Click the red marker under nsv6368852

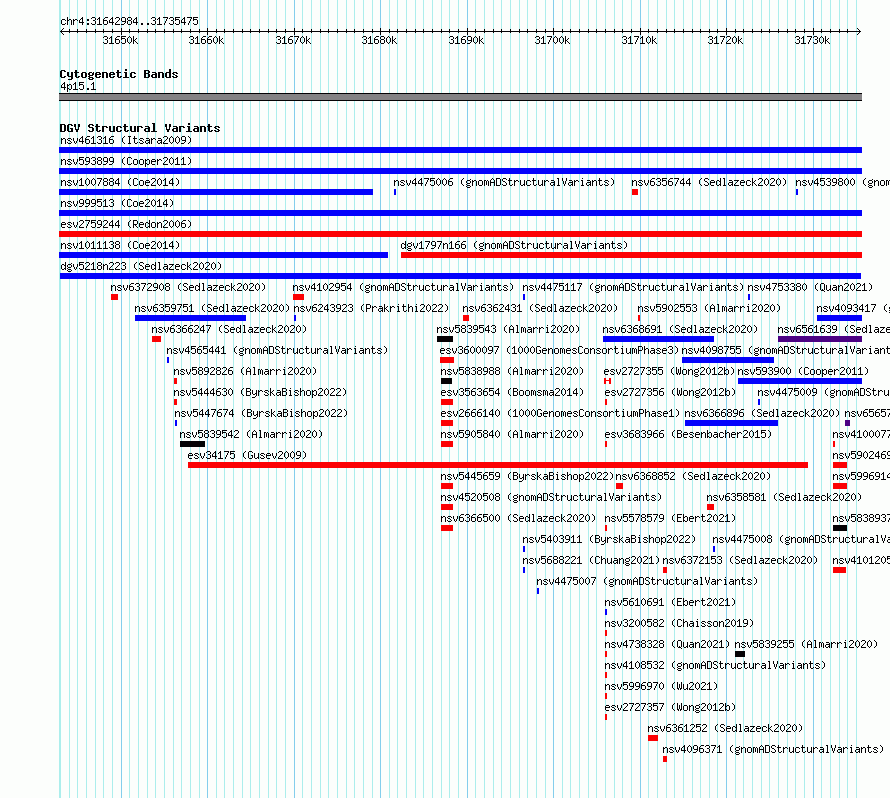click(x=619, y=486)
